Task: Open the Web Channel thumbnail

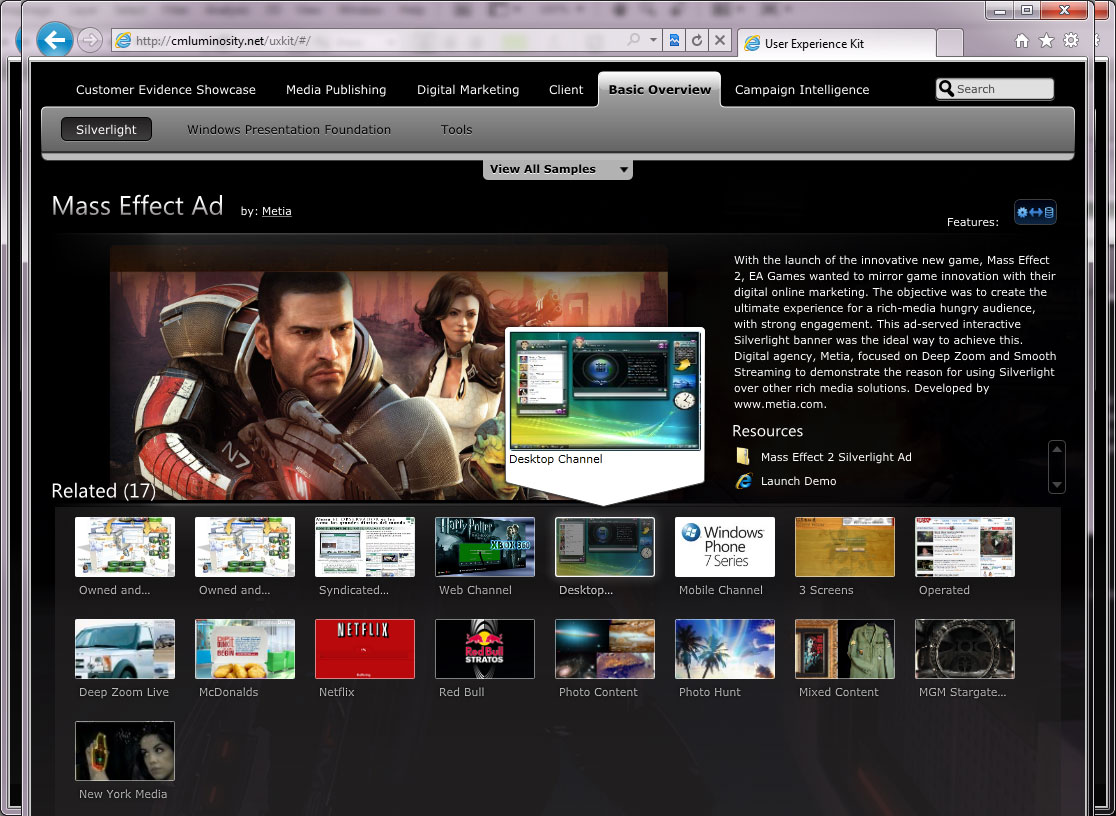Action: click(485, 547)
